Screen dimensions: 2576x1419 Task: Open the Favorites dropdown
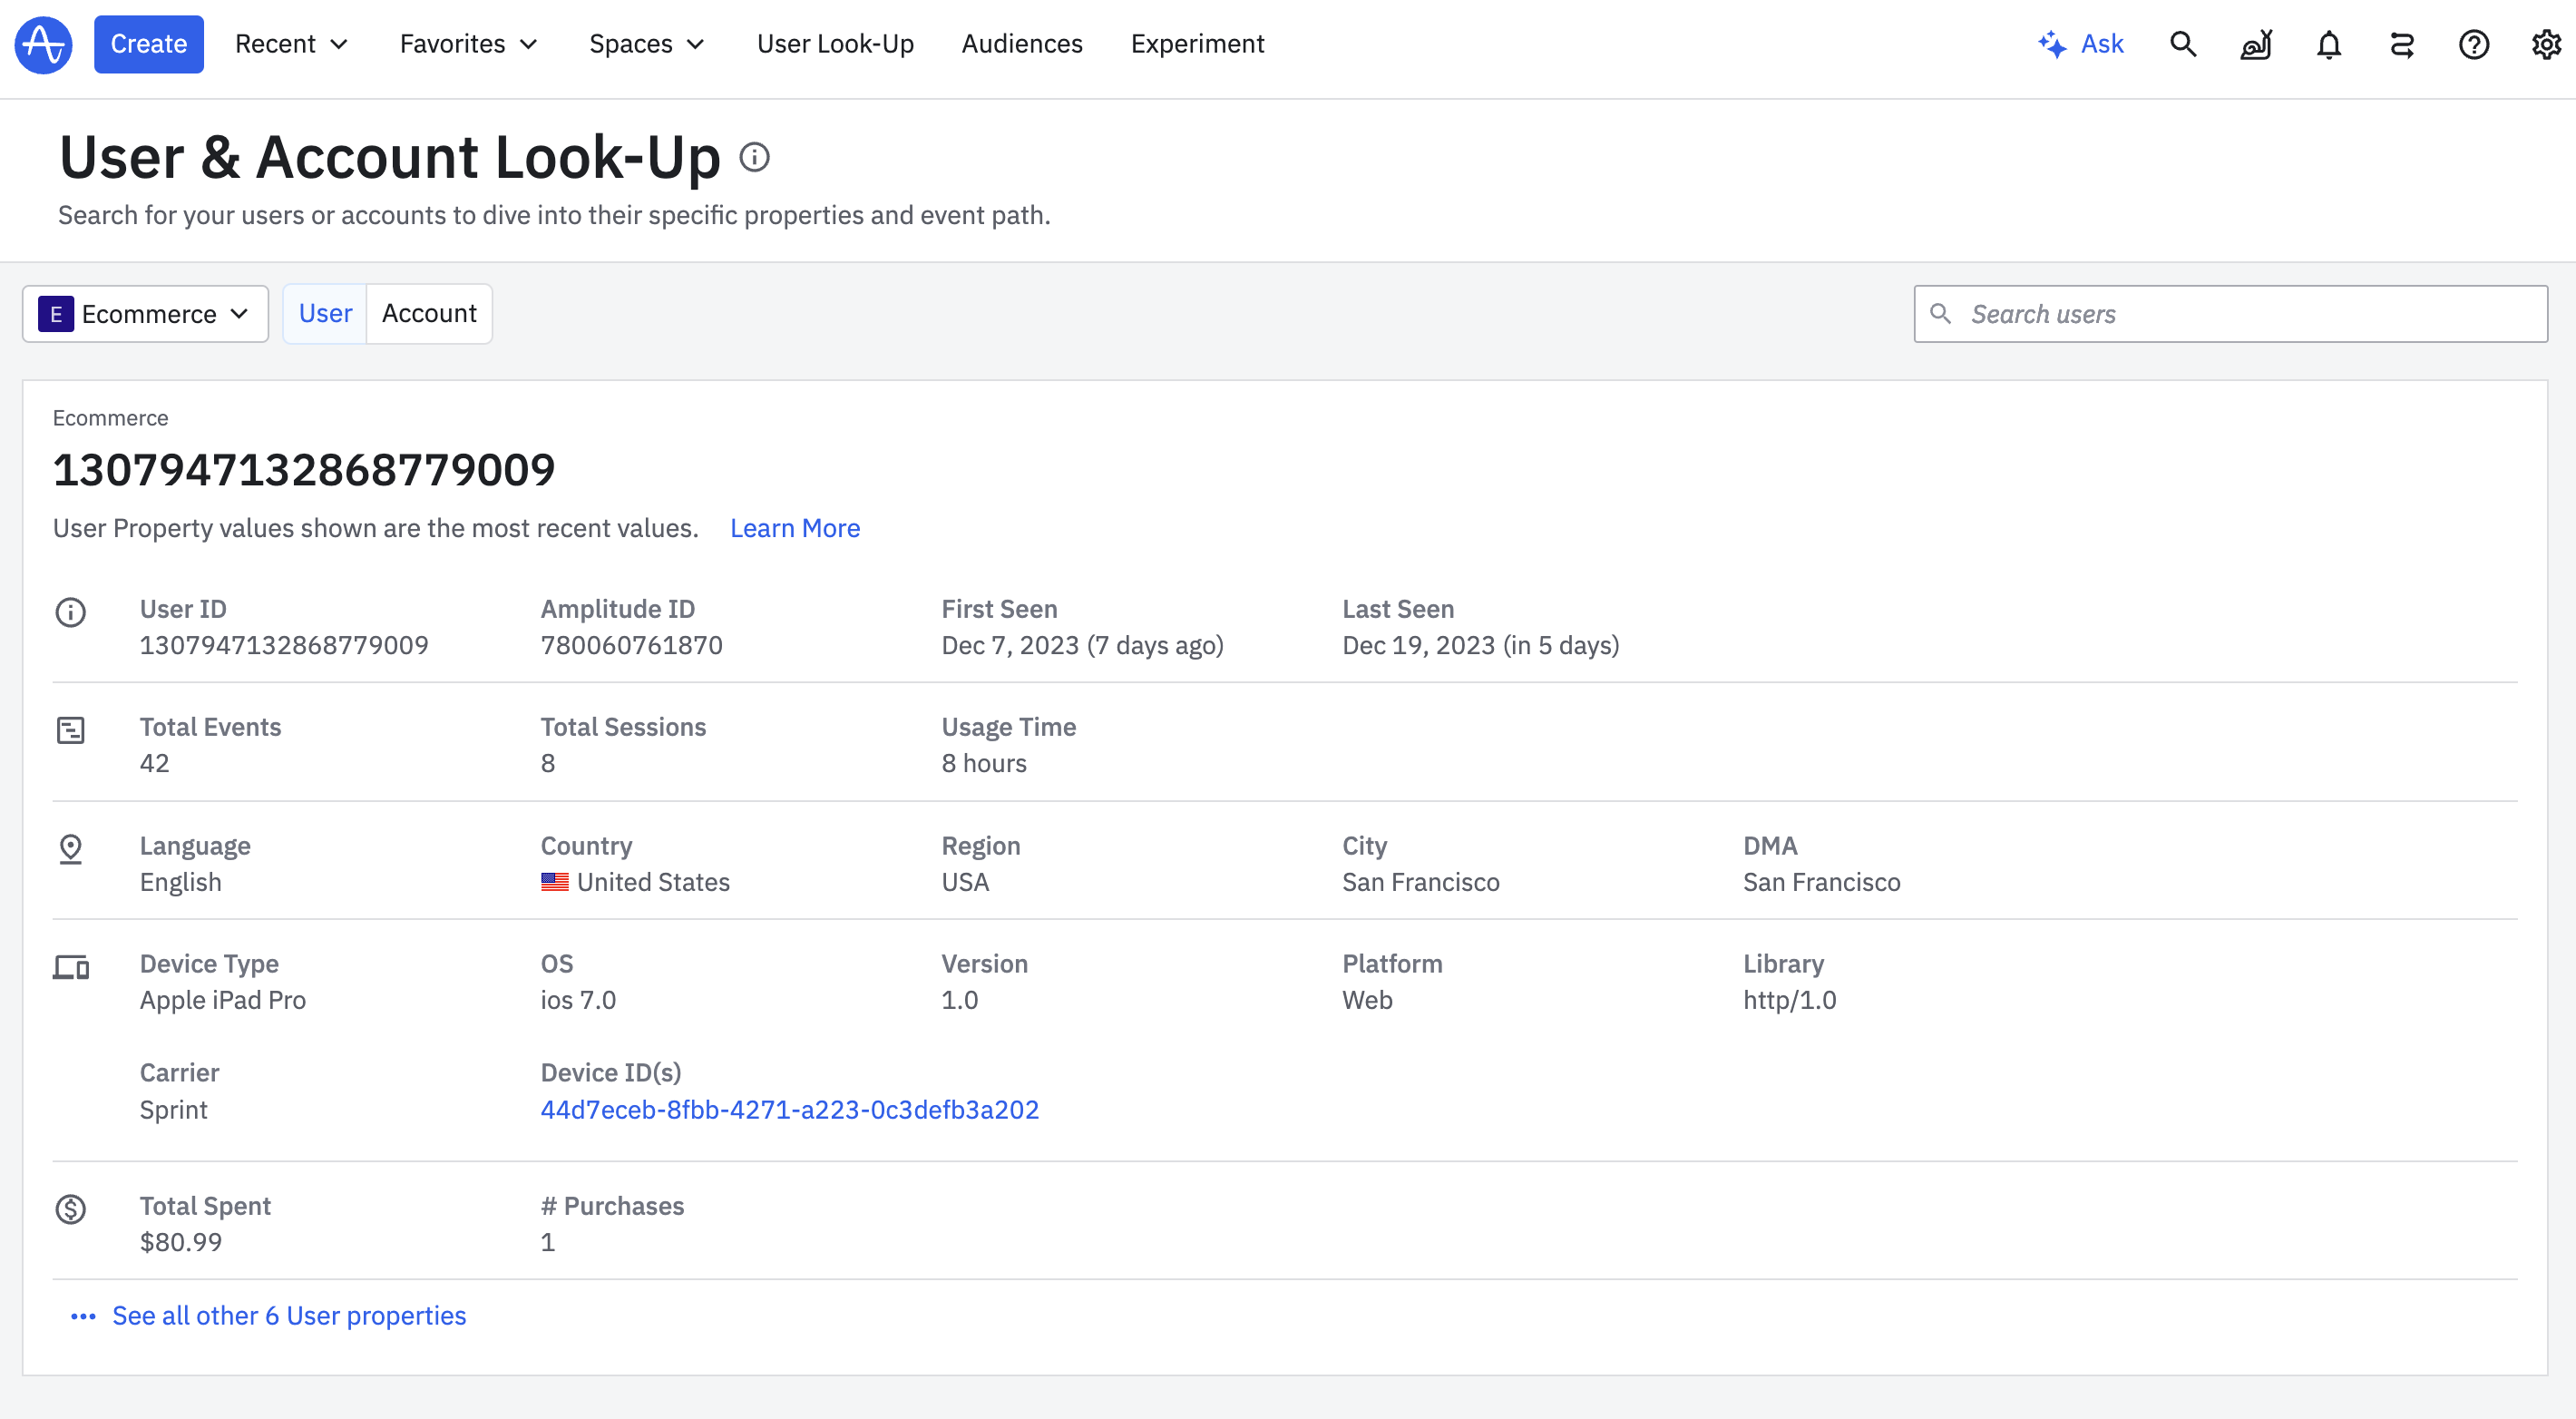click(468, 44)
